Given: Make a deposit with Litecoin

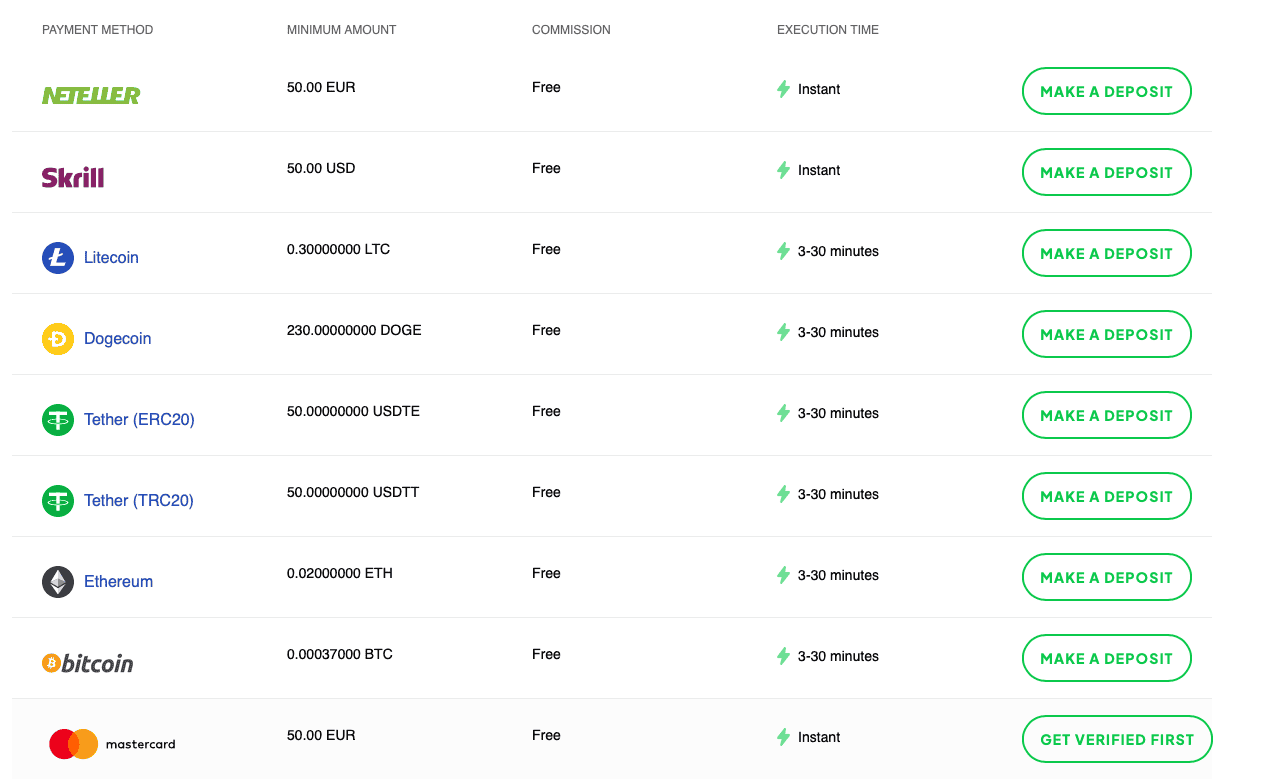Looking at the screenshot, I should pyautogui.click(x=1106, y=253).
